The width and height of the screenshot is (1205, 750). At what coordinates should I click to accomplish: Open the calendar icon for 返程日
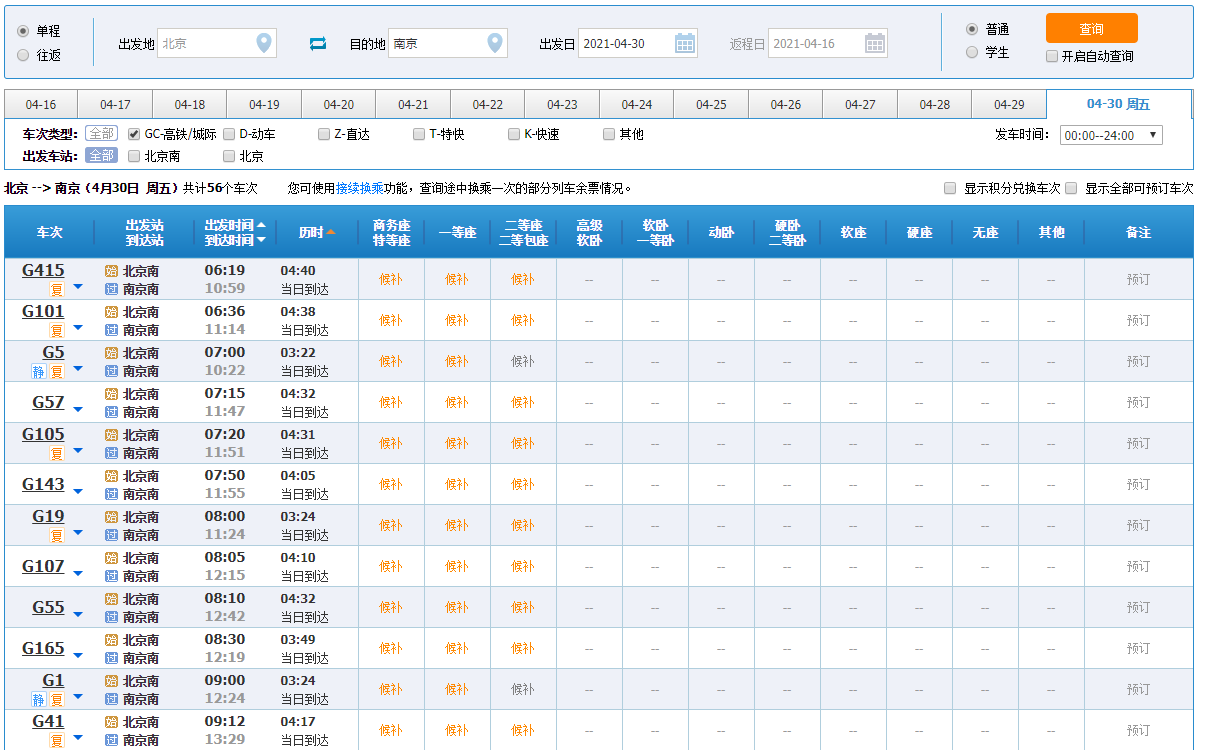874,43
